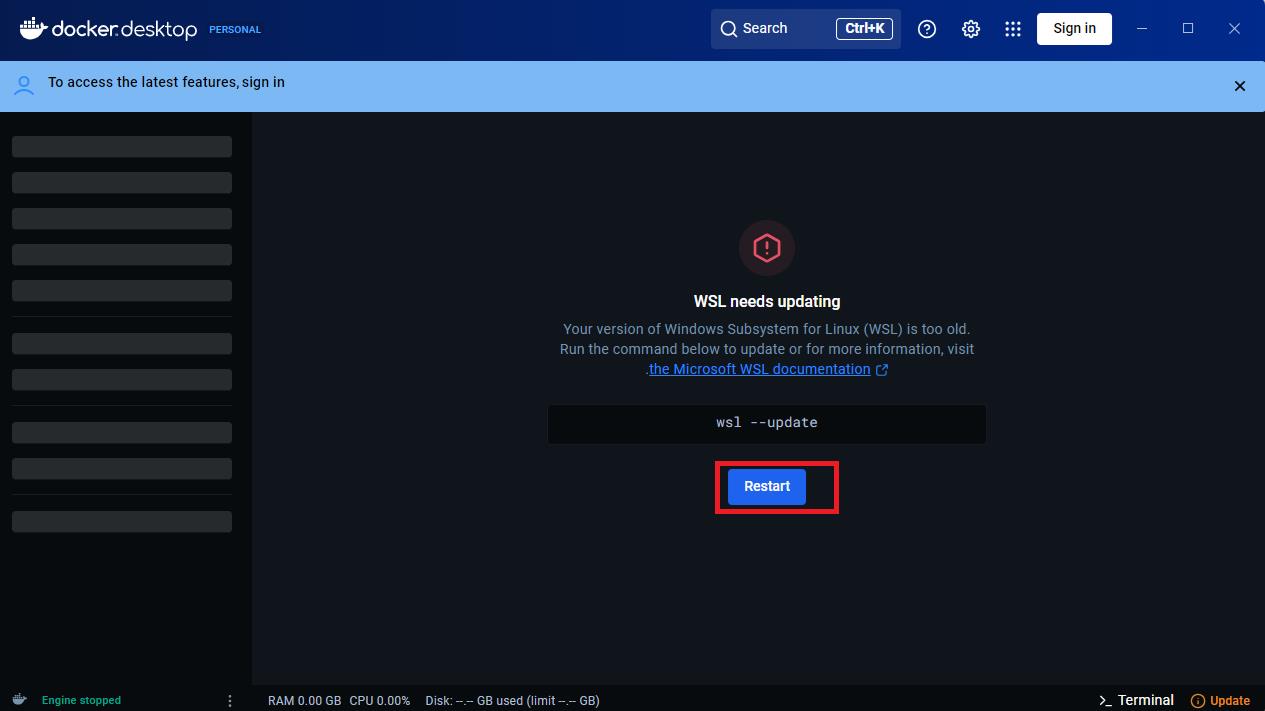1265x711 pixels.
Task: Click the 'WSL needs updating' heading
Action: click(x=767, y=301)
